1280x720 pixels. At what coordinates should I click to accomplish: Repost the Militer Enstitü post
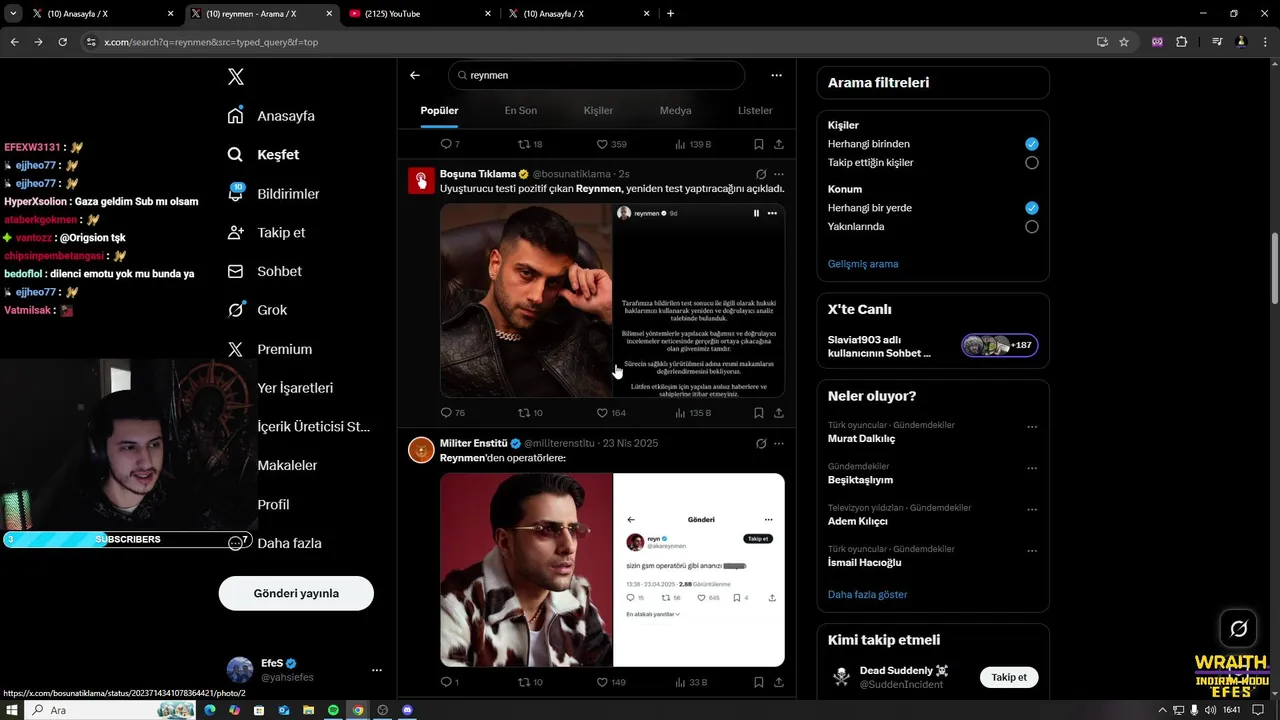[x=530, y=682]
